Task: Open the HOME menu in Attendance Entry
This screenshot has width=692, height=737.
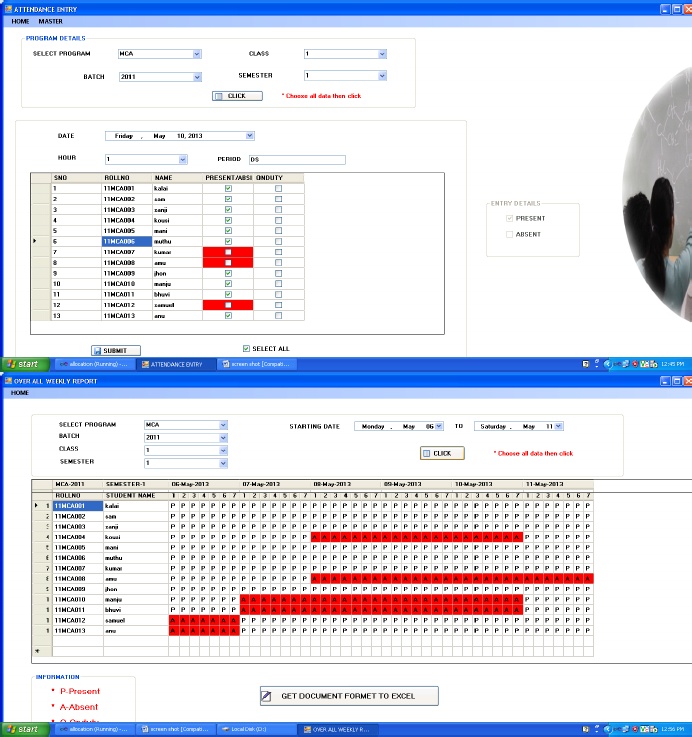Action: point(20,22)
